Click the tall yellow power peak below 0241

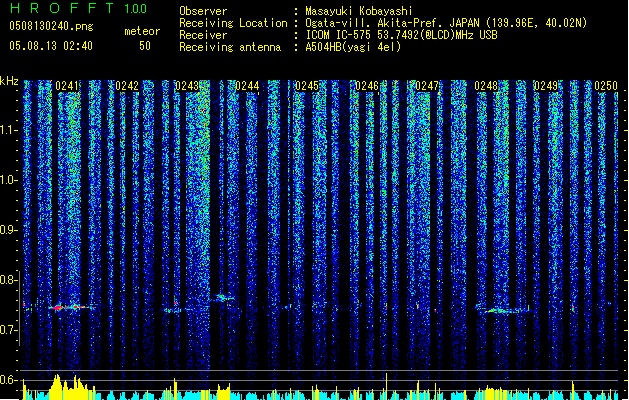coord(57,387)
